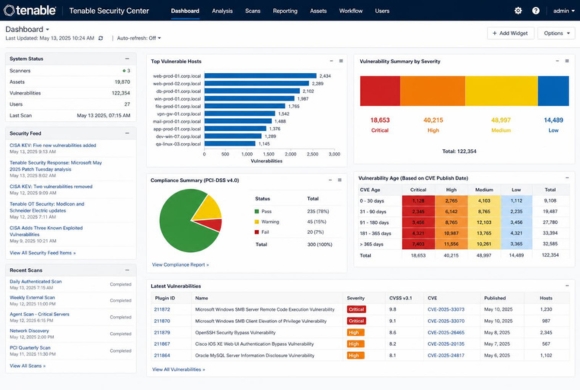Open the Dashboard title dropdown
Screen dimensions: 580x390
point(27,29)
